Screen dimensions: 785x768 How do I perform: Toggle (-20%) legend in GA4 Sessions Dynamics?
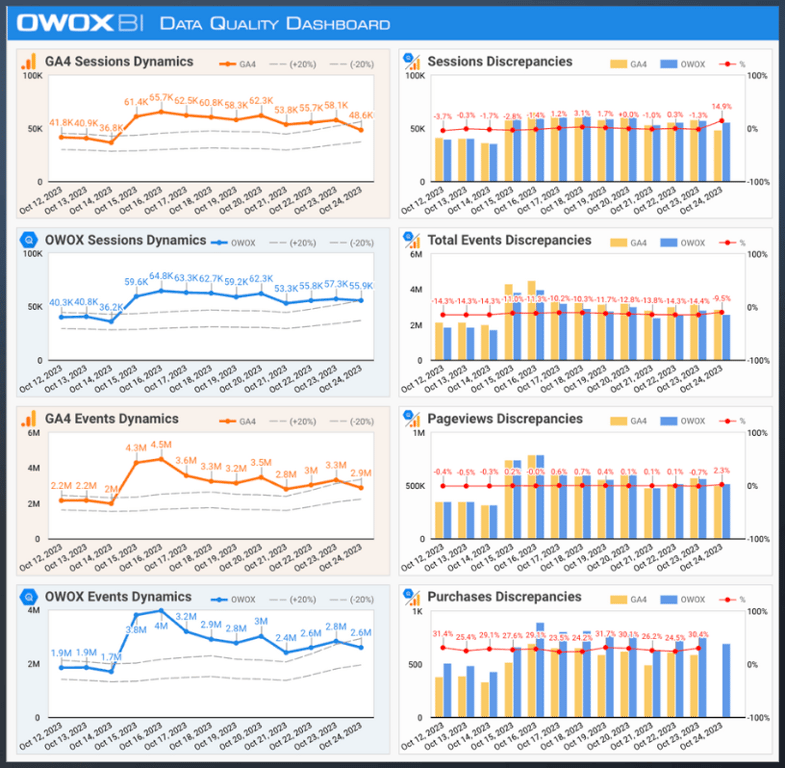(x=352, y=64)
